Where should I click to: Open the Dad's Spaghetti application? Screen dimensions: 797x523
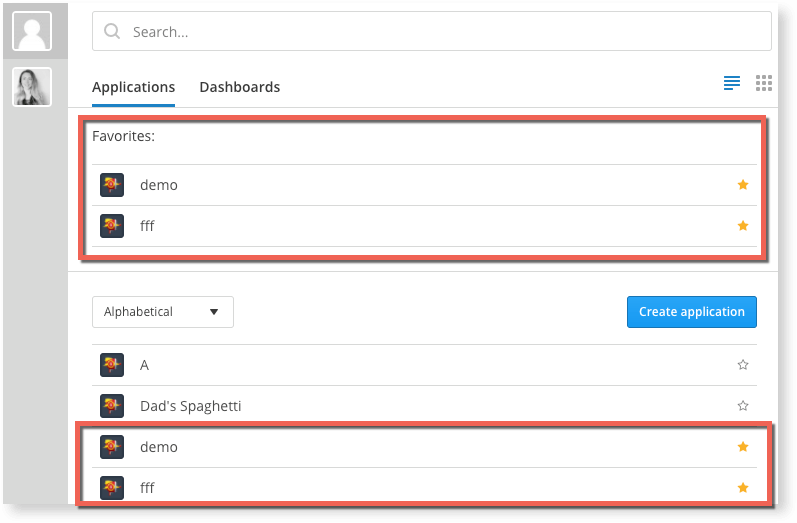tap(191, 406)
